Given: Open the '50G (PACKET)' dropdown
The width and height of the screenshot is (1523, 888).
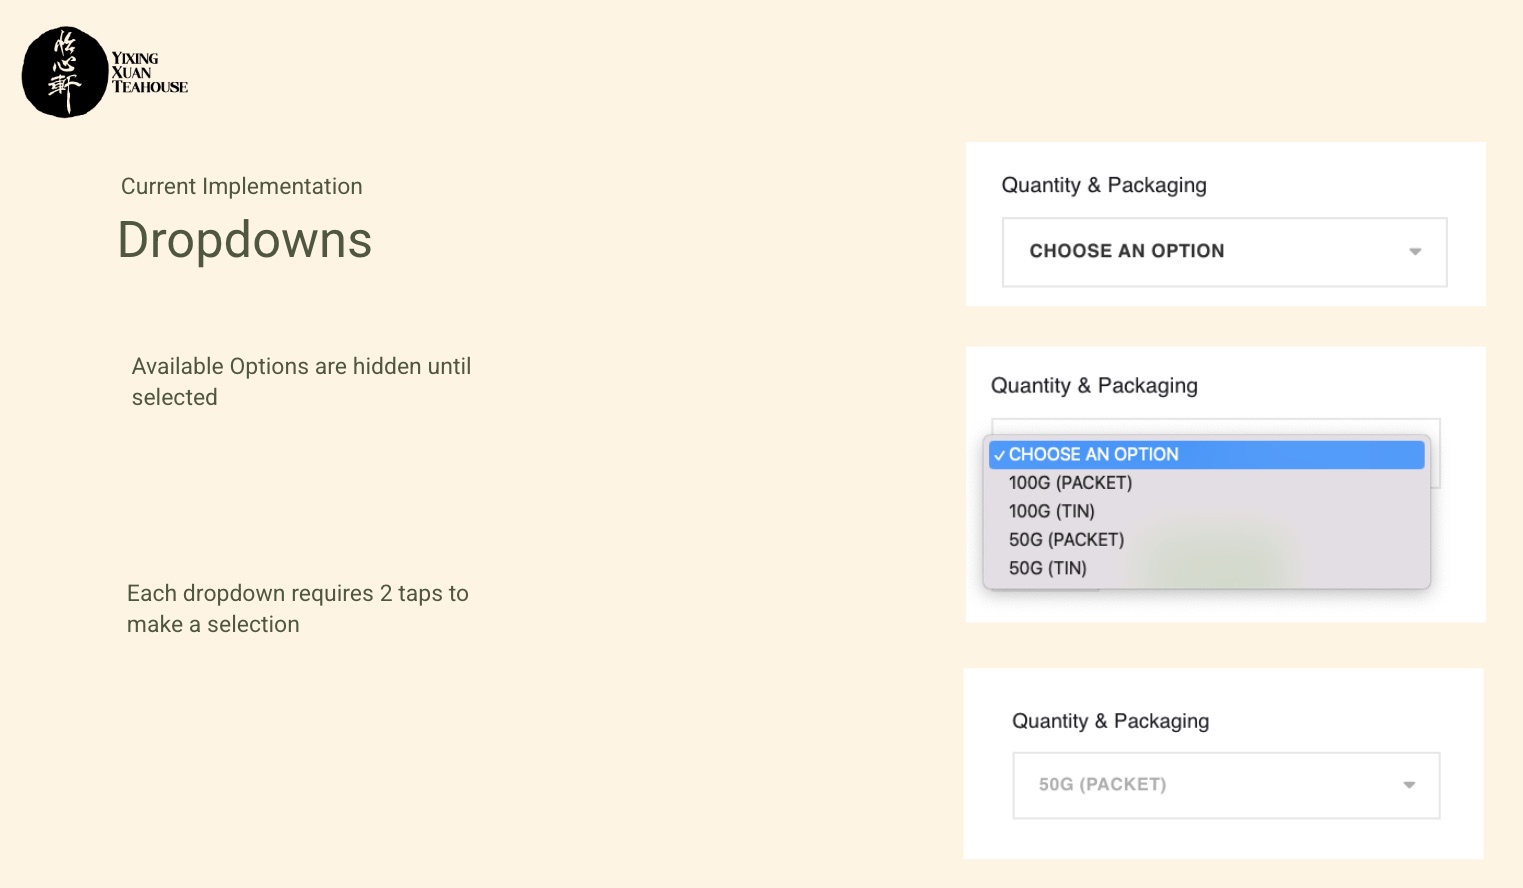Looking at the screenshot, I should [x=1226, y=785].
